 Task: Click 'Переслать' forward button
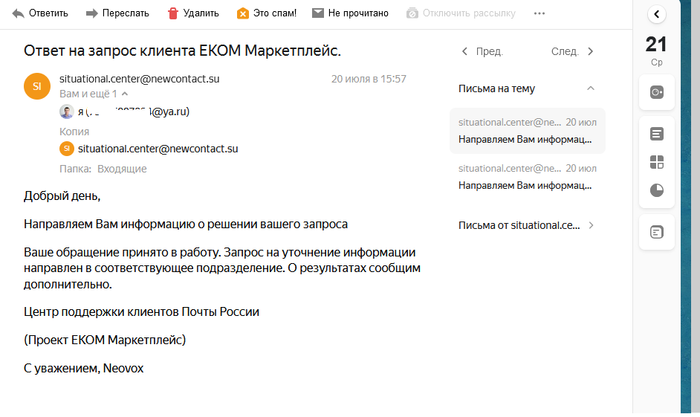(x=125, y=13)
